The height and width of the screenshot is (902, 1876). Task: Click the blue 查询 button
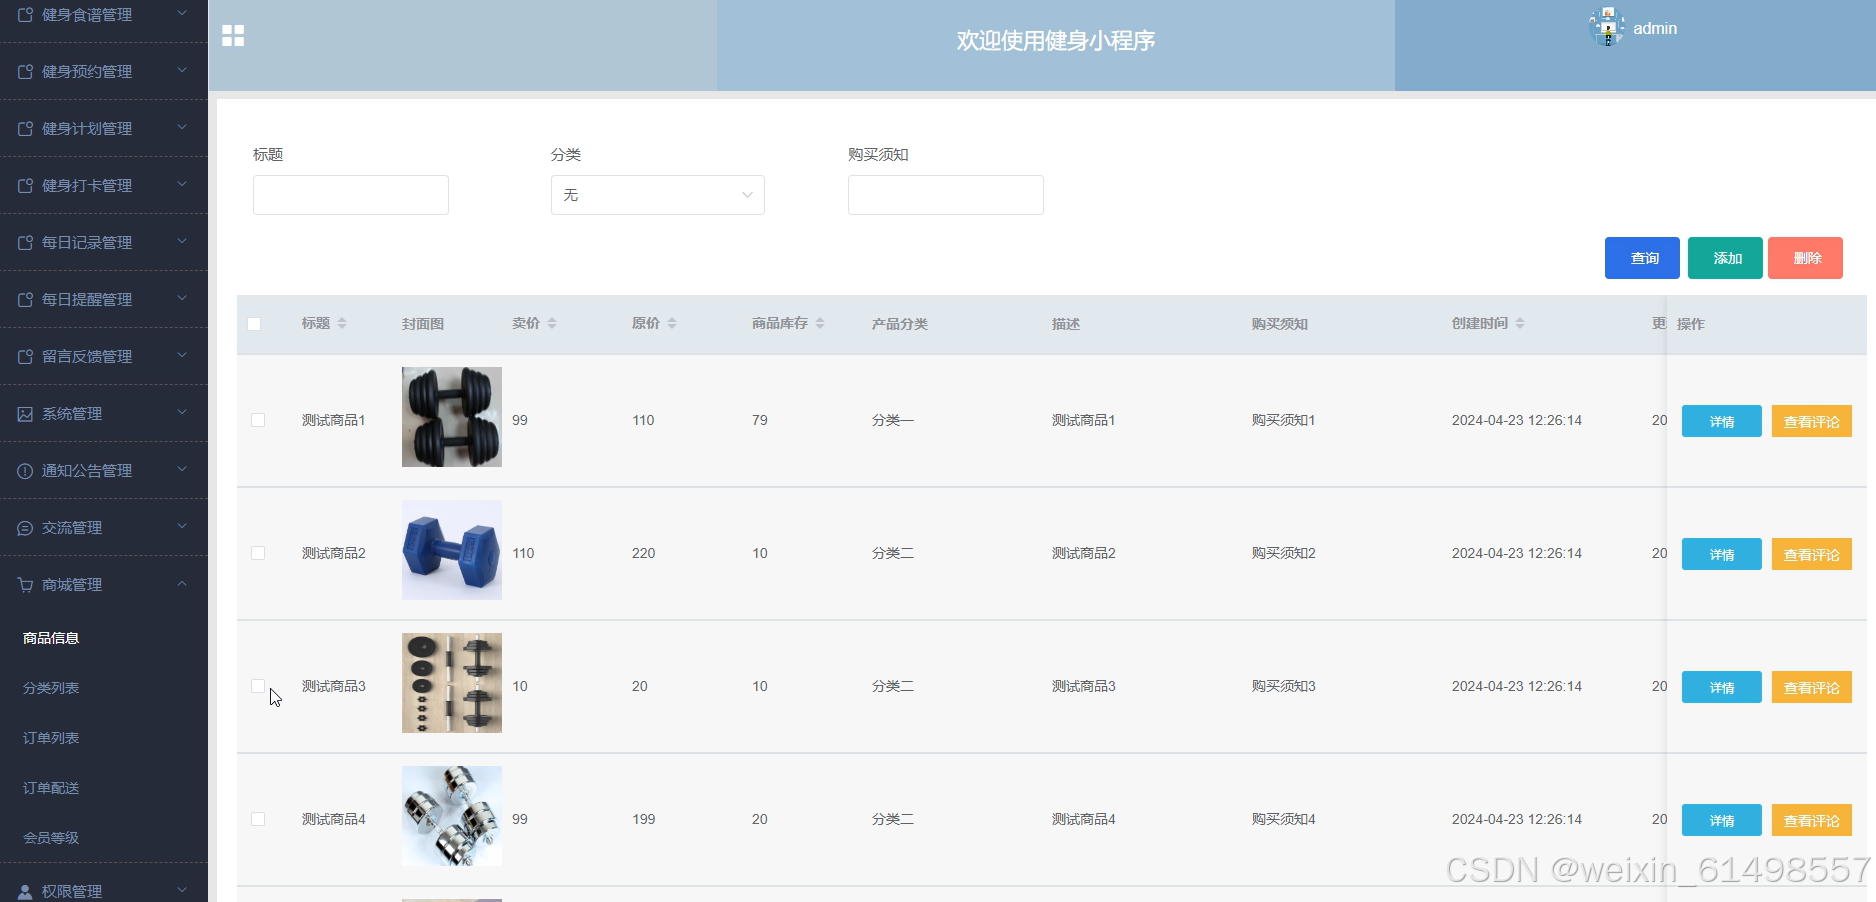[1642, 258]
